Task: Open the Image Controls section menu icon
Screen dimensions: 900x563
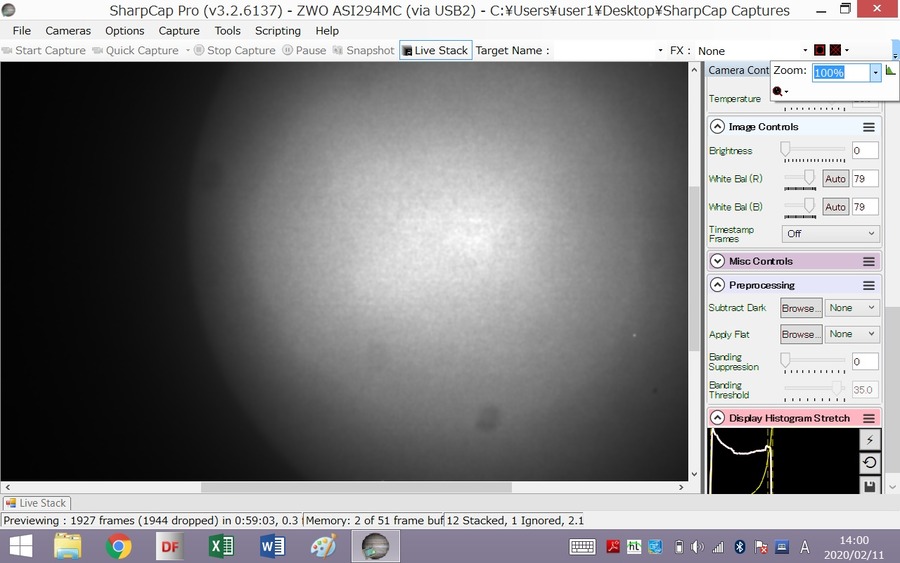Action: [x=868, y=127]
